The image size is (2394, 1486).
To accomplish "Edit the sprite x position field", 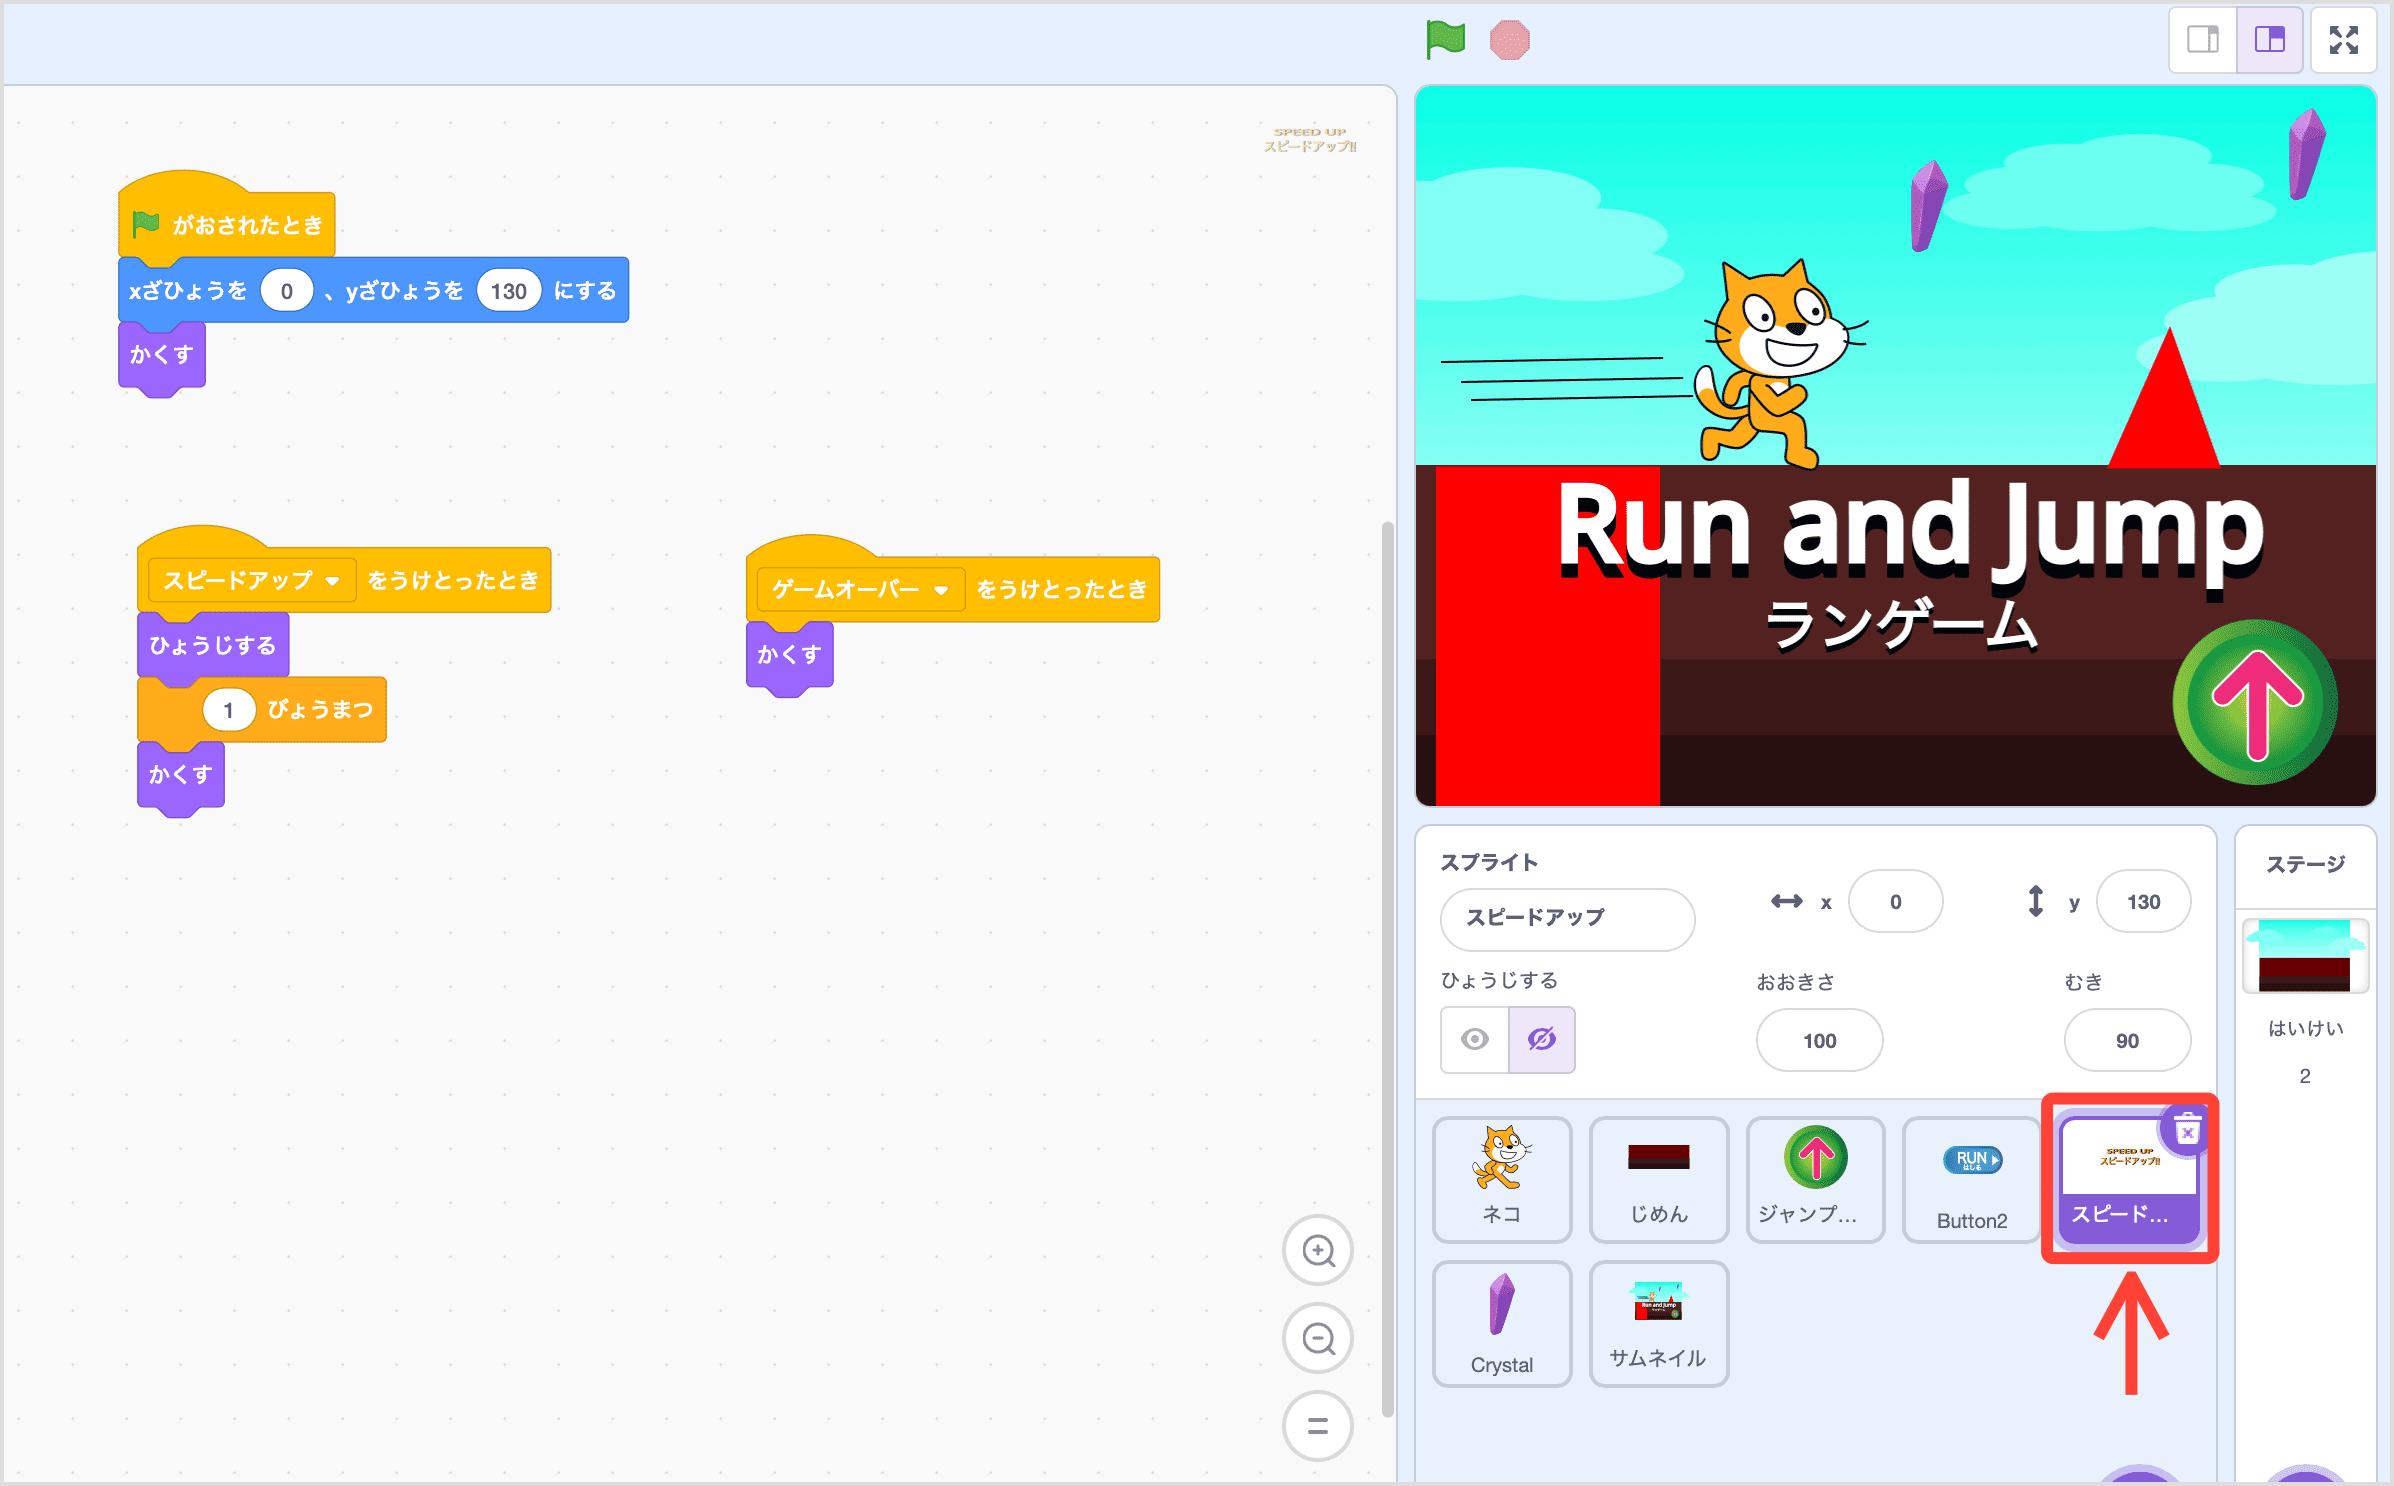I will pos(1895,902).
